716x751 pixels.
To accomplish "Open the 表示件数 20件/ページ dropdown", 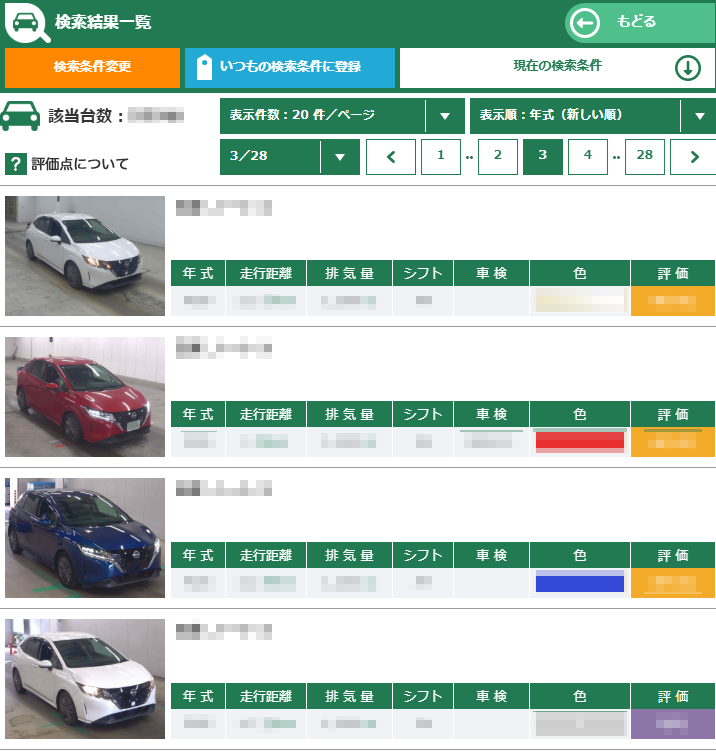I will 342,115.
